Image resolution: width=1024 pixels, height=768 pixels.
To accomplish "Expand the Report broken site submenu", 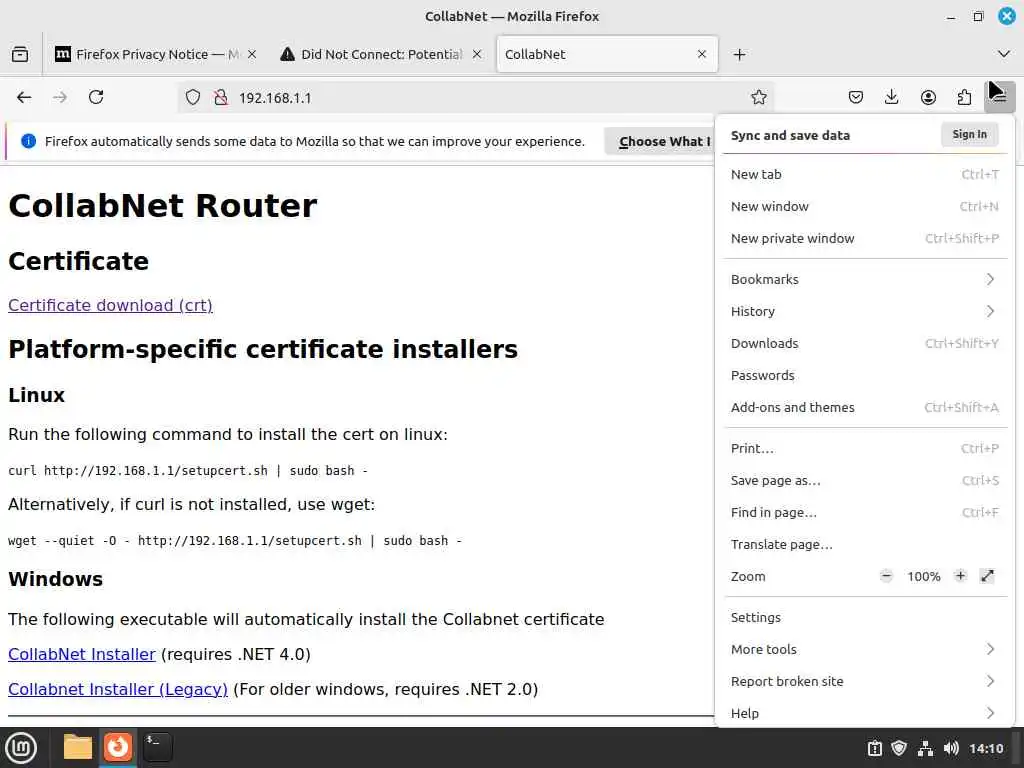I will [x=865, y=682].
